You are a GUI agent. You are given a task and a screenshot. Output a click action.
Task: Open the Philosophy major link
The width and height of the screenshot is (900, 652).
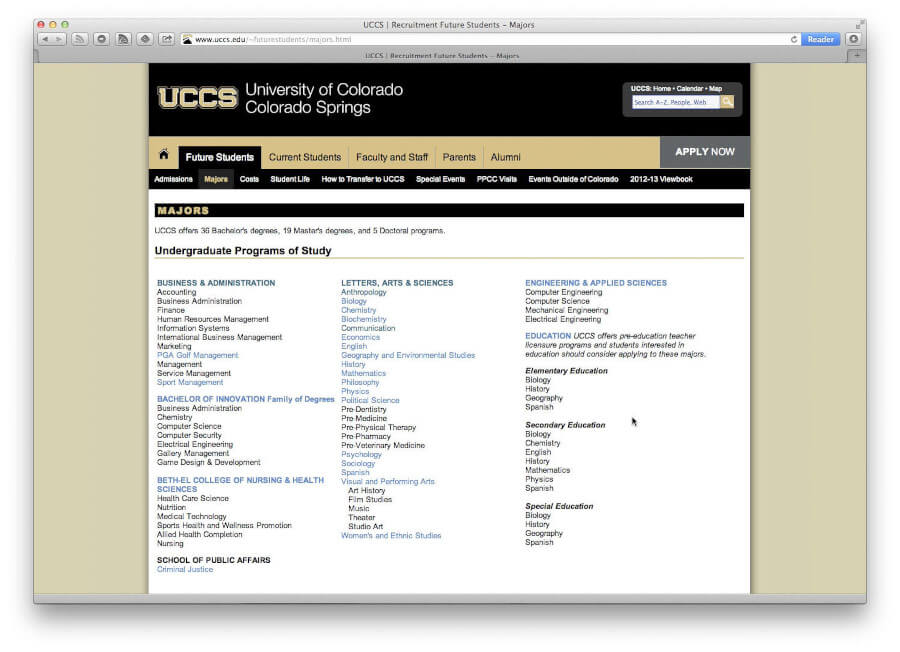360,382
